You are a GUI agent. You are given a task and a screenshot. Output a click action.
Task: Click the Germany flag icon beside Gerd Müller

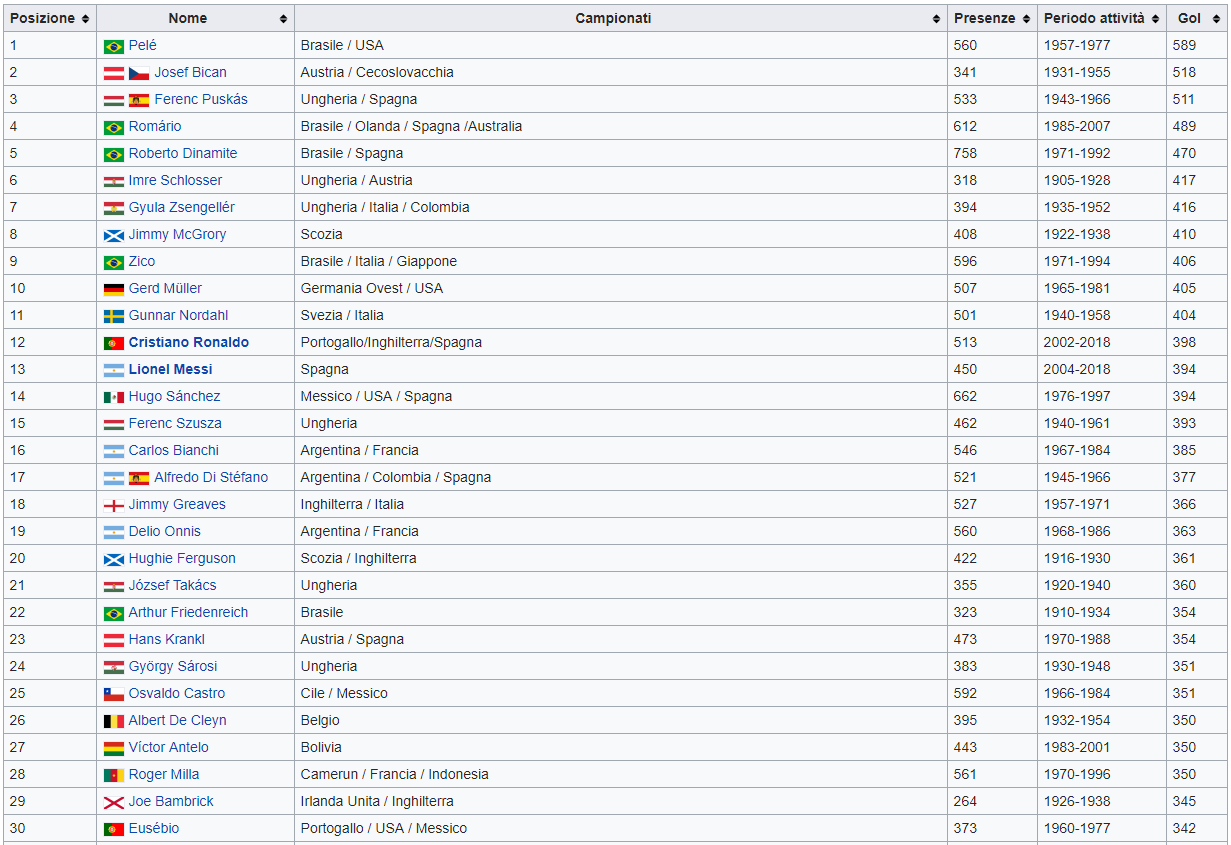(x=114, y=289)
